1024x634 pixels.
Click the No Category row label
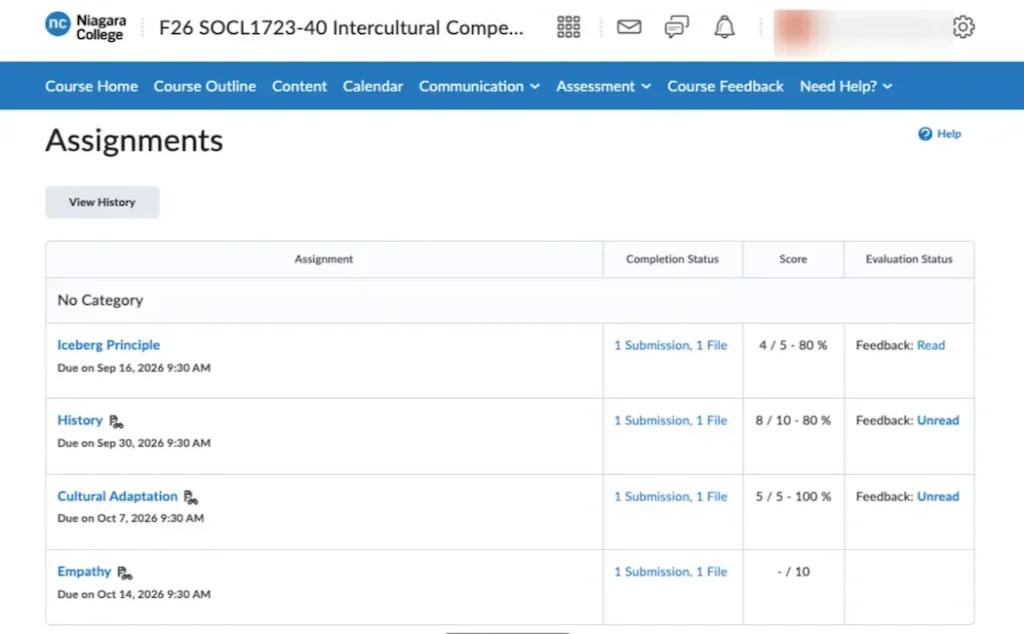[x=100, y=300]
